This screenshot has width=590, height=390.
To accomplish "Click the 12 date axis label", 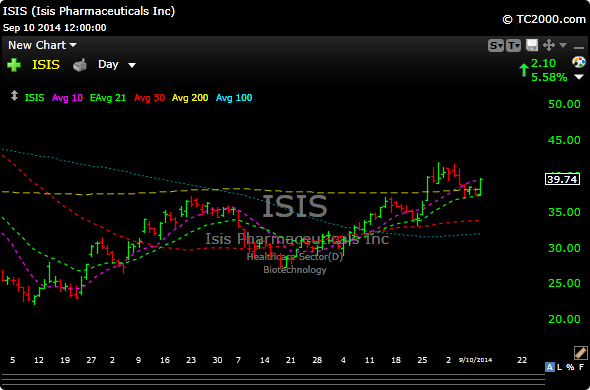I will point(39,360).
